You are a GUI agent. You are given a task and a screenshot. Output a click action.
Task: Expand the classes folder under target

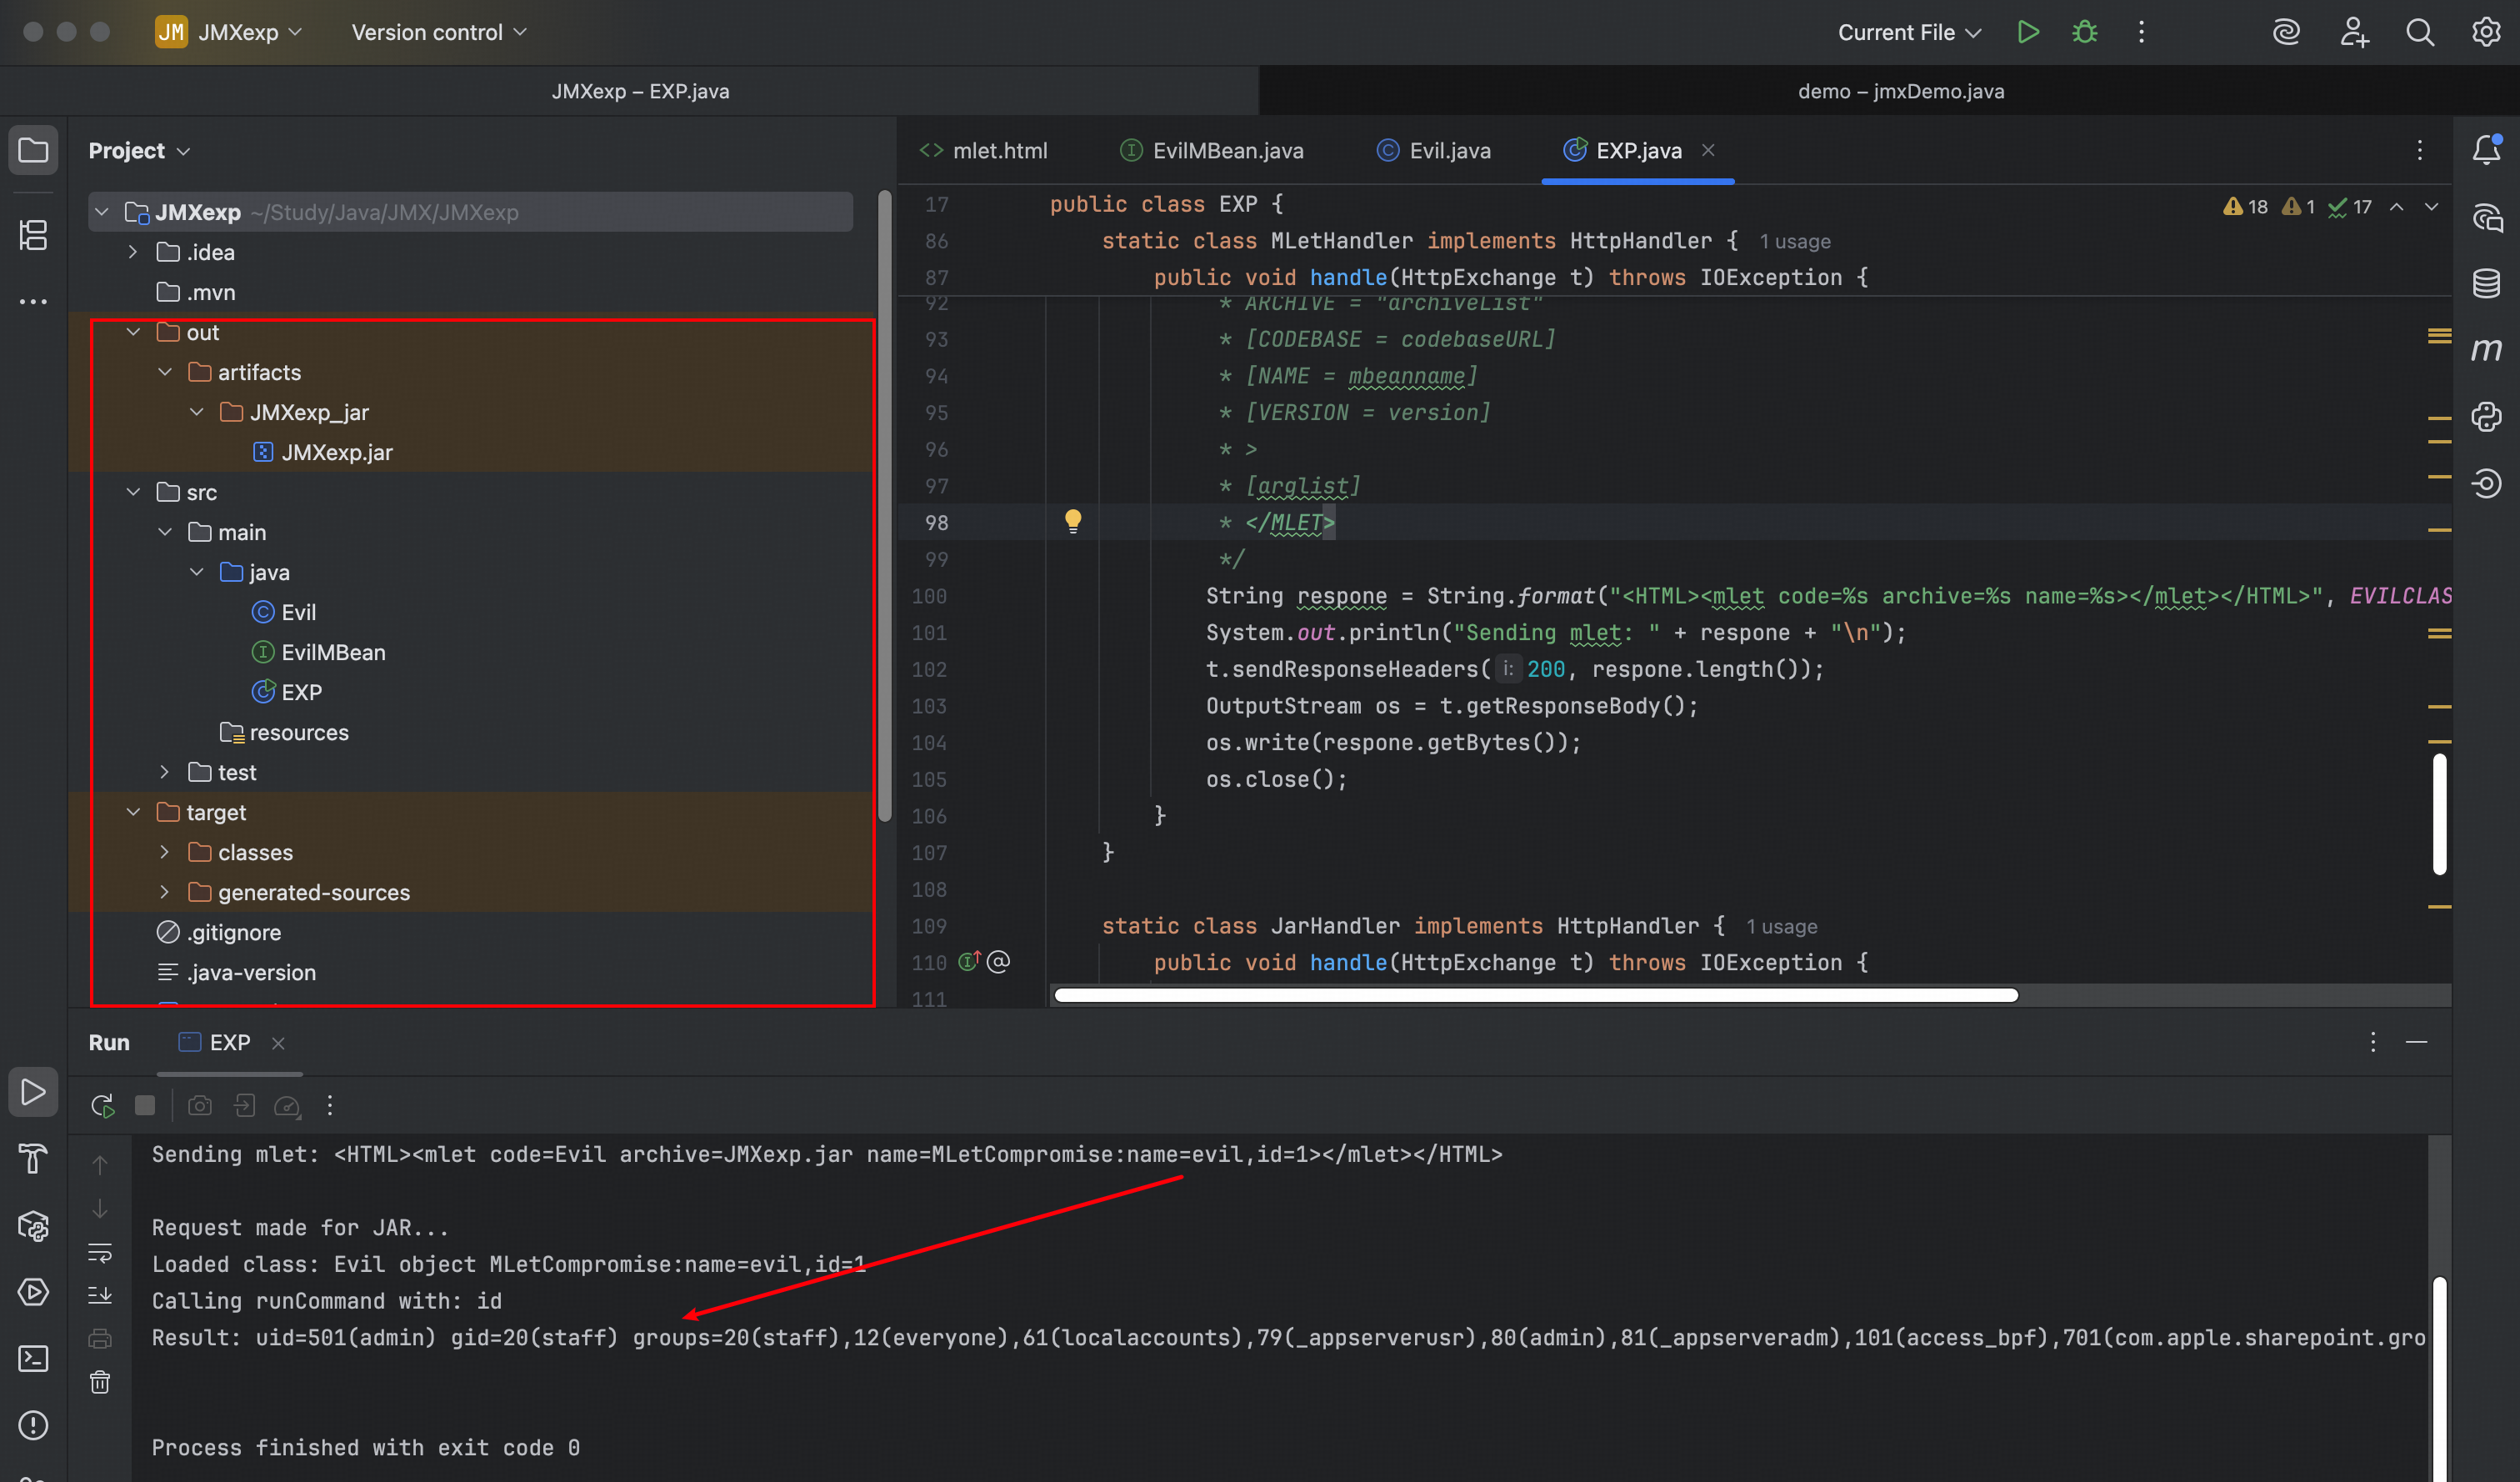[x=165, y=852]
